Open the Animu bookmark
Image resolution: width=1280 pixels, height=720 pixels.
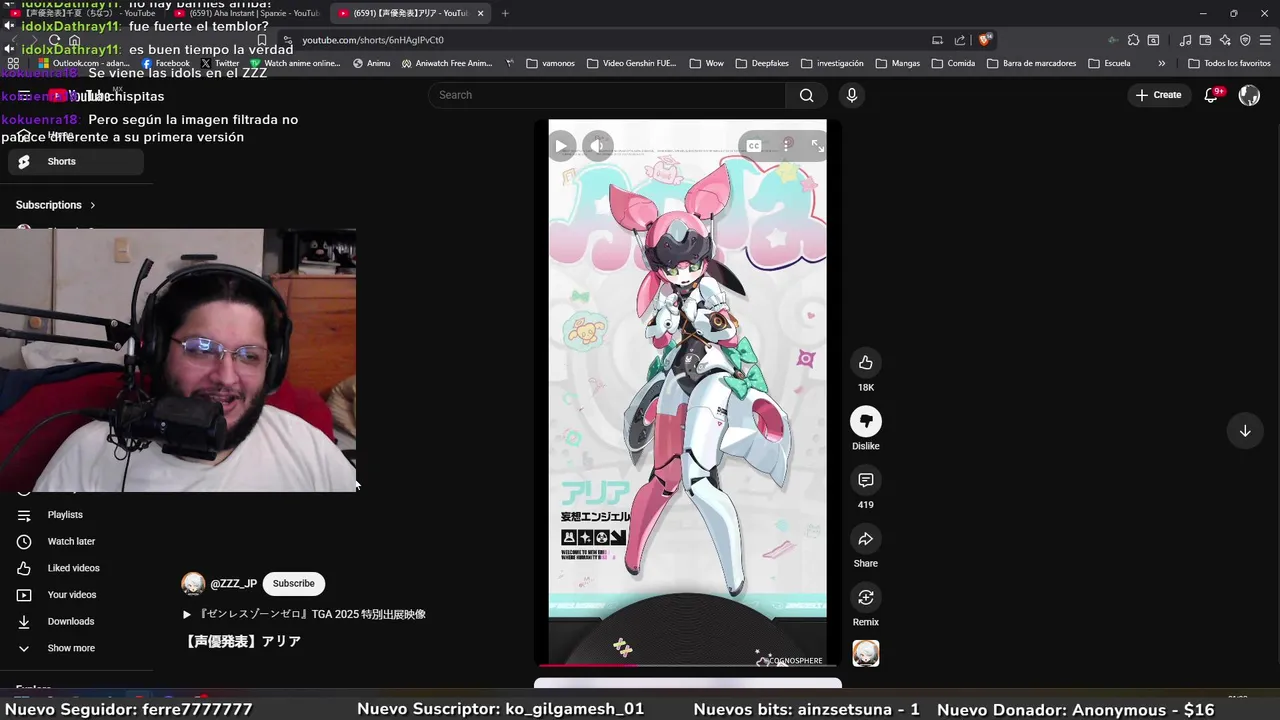371,63
